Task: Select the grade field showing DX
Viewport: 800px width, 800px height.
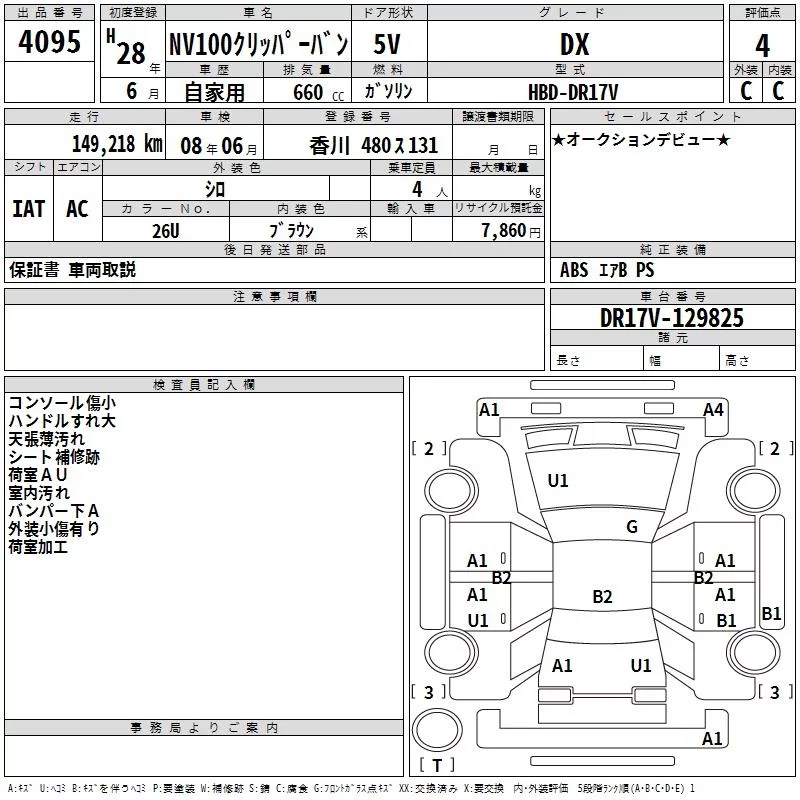Action: (x=574, y=45)
